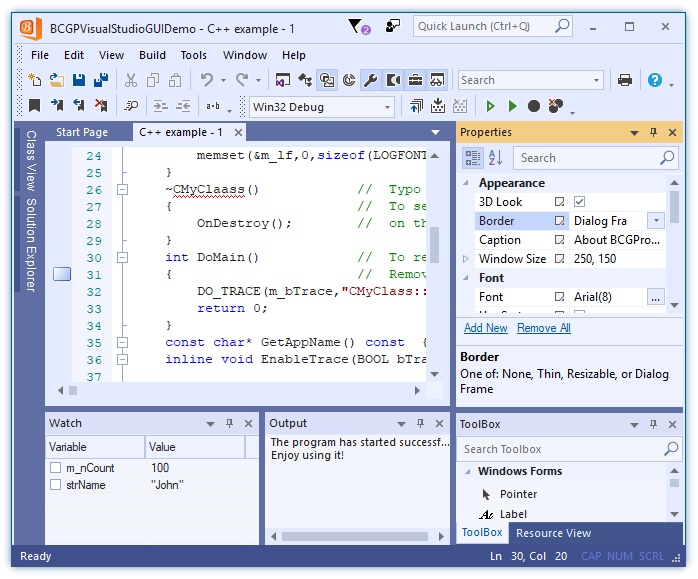Collapse the code fold at line 26
698x579 pixels.
pyautogui.click(x=122, y=190)
